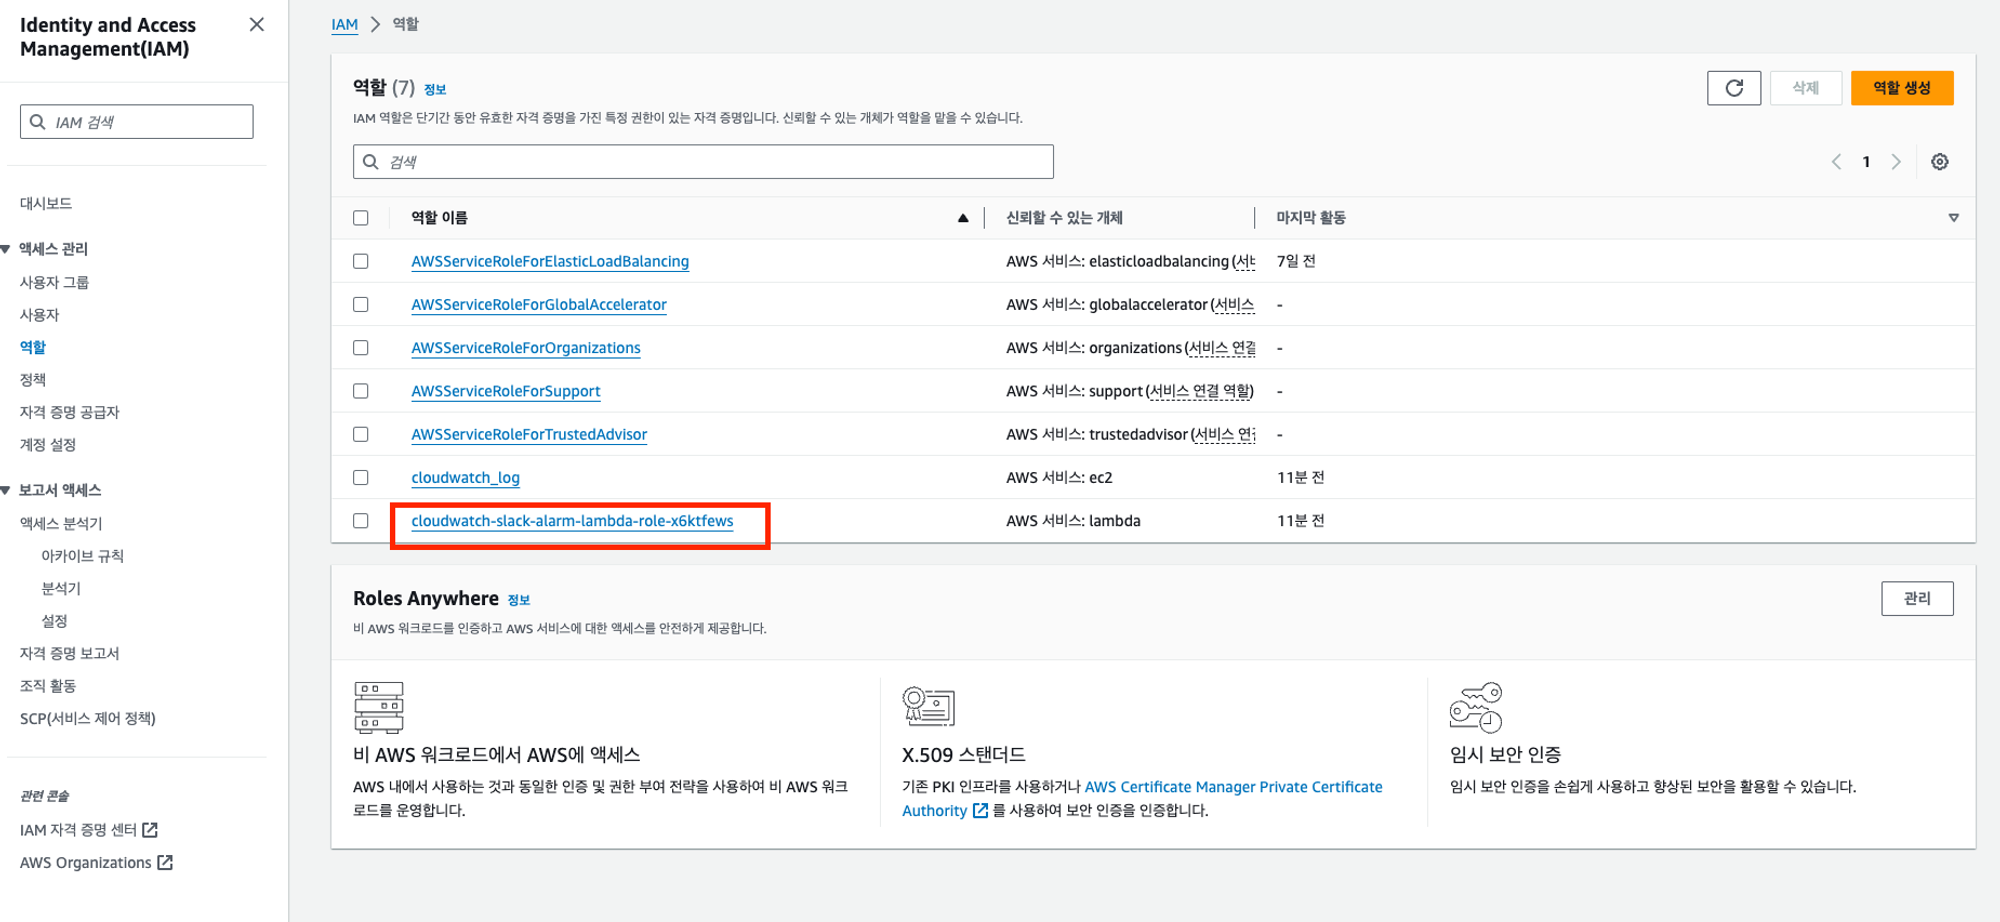Open table preferences gear icon
The height and width of the screenshot is (922, 2000).
pyautogui.click(x=1940, y=162)
